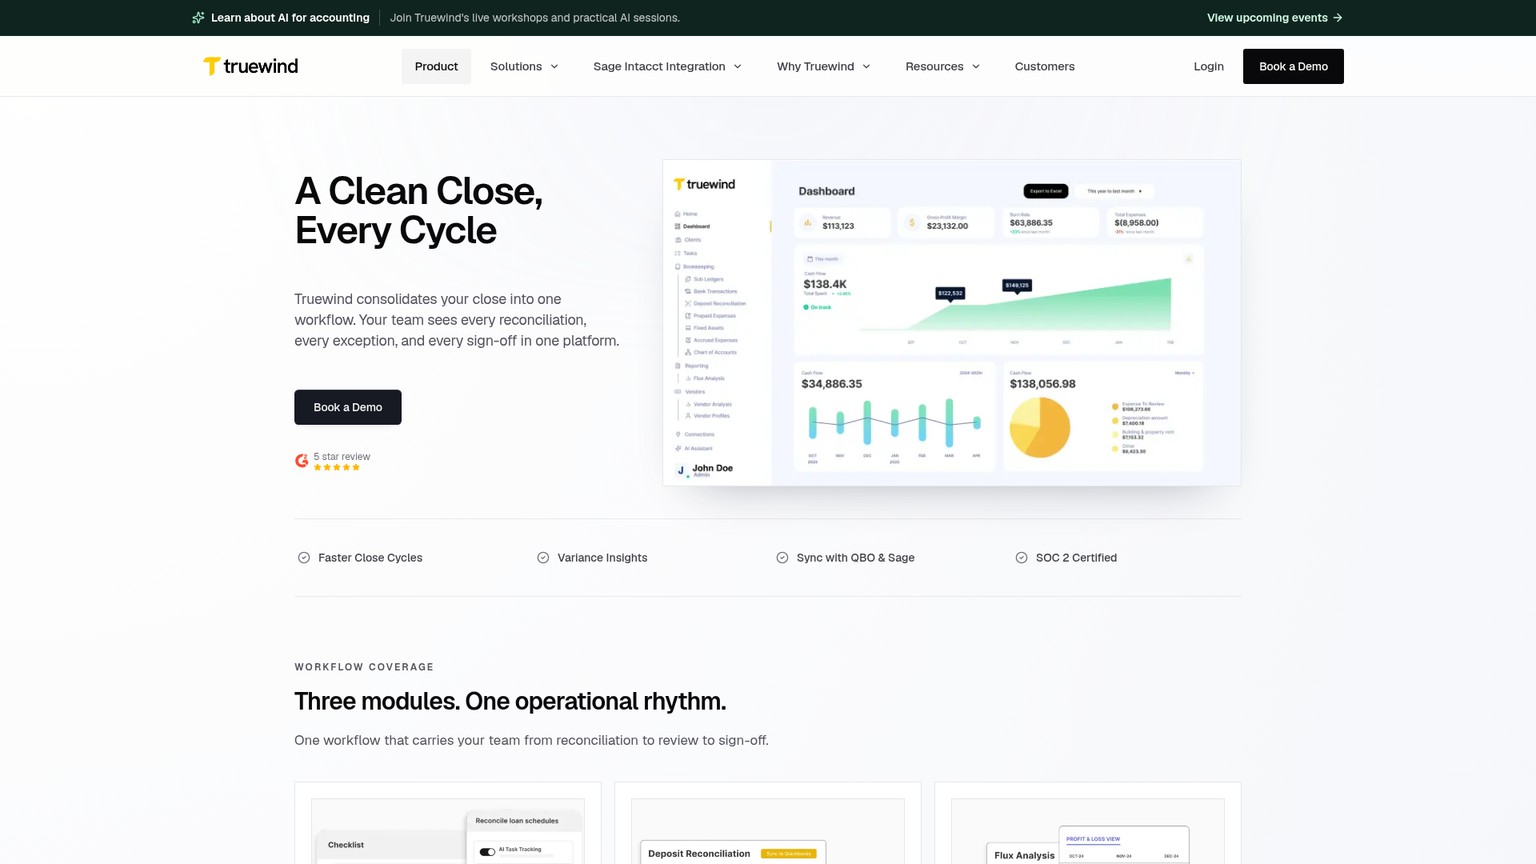The height and width of the screenshot is (864, 1536).
Task: Open Chart of Accounts in the preview sidebar
Action: tap(711, 352)
